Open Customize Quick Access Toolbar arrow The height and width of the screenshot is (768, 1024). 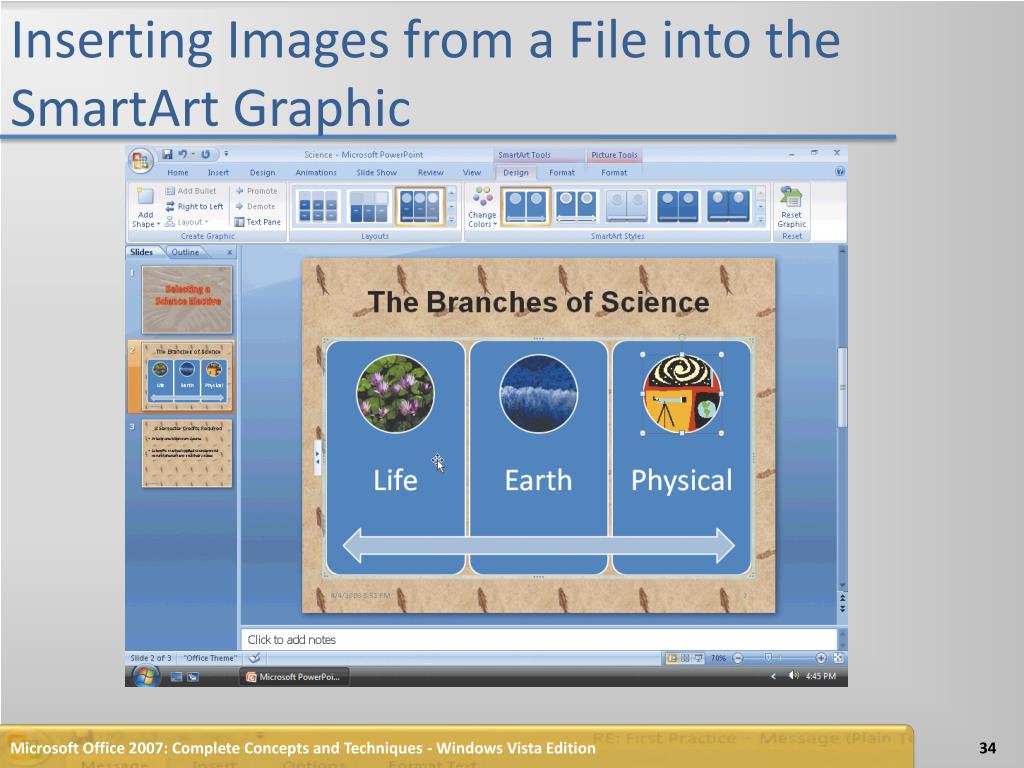[226, 154]
